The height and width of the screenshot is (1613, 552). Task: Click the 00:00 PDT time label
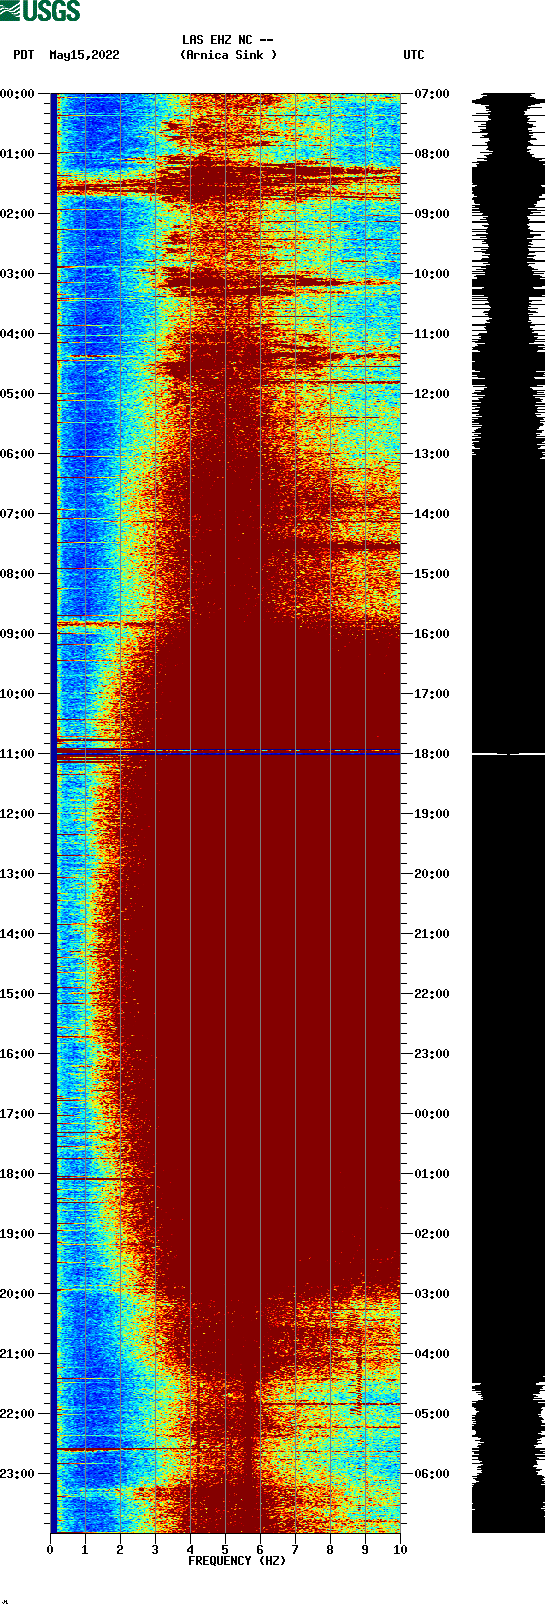[18, 94]
